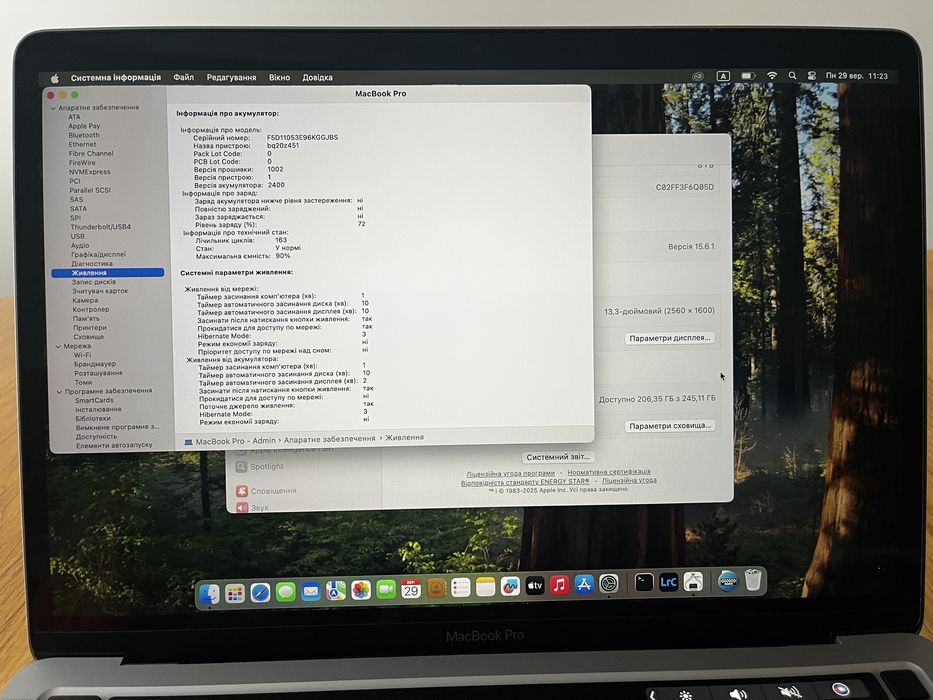Open Calendar showing 29 in Dock
Screen dimensions: 933x700
(411, 589)
